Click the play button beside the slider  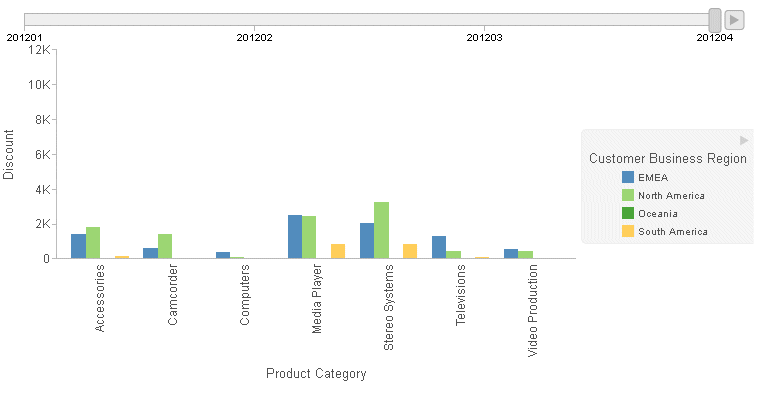(x=734, y=20)
